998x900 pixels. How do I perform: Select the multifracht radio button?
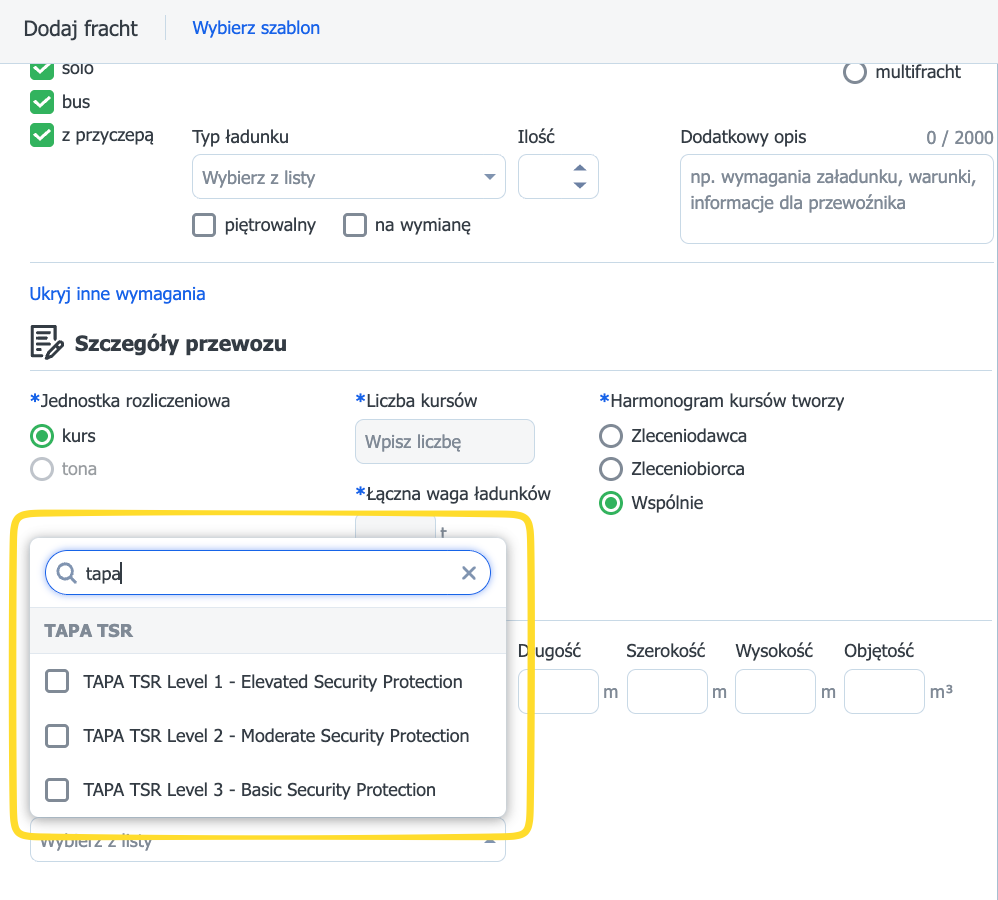(x=855, y=72)
